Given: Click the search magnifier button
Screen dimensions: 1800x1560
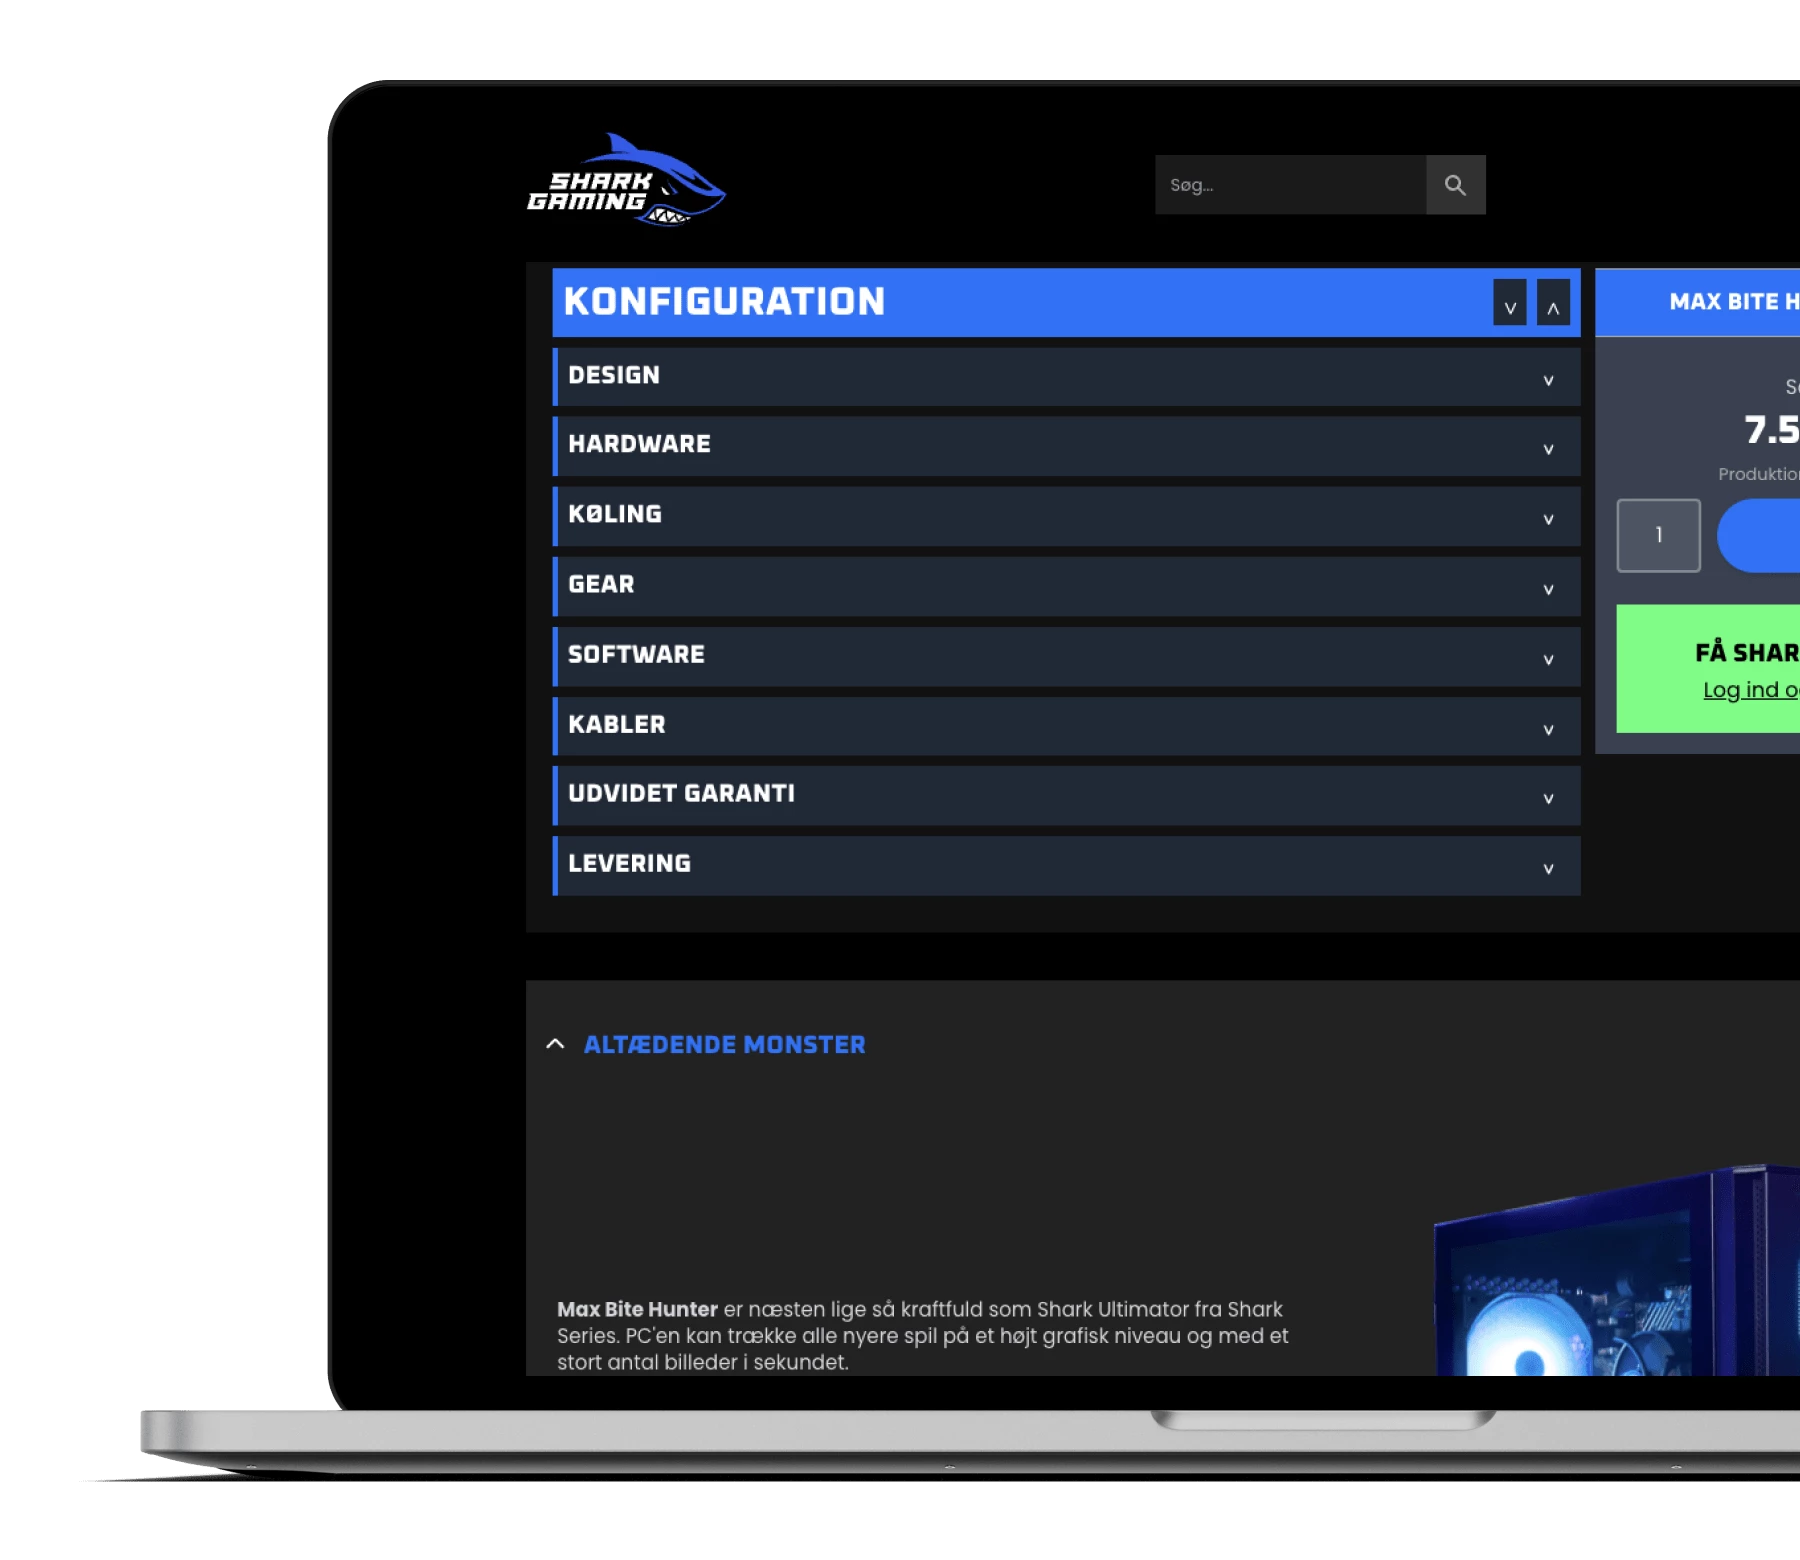Looking at the screenshot, I should tap(1455, 185).
